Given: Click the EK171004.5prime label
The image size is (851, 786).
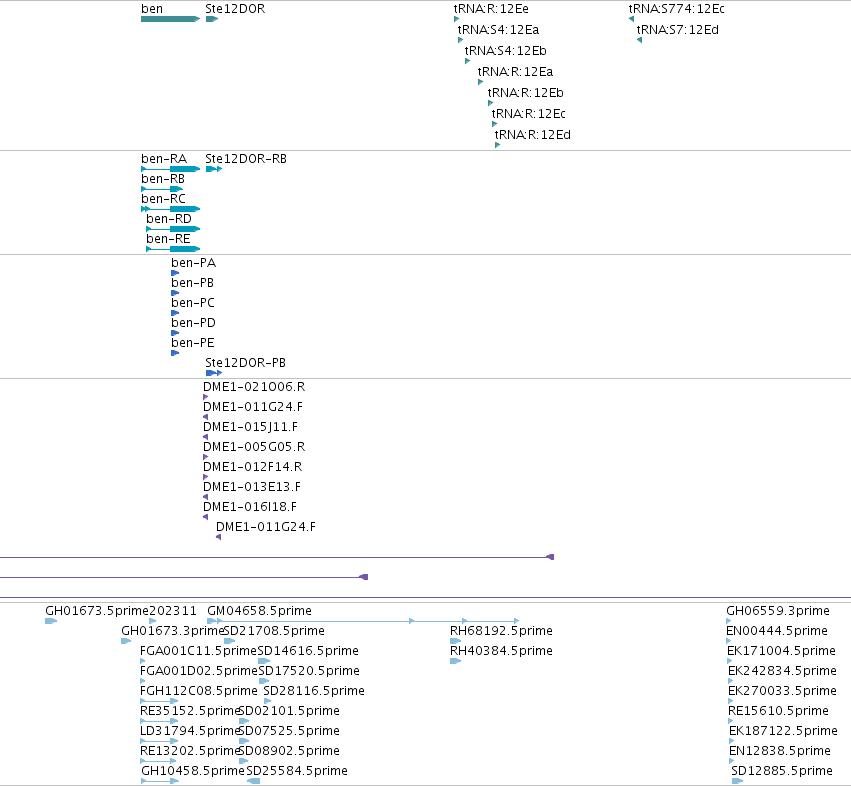Looking at the screenshot, I should [780, 651].
